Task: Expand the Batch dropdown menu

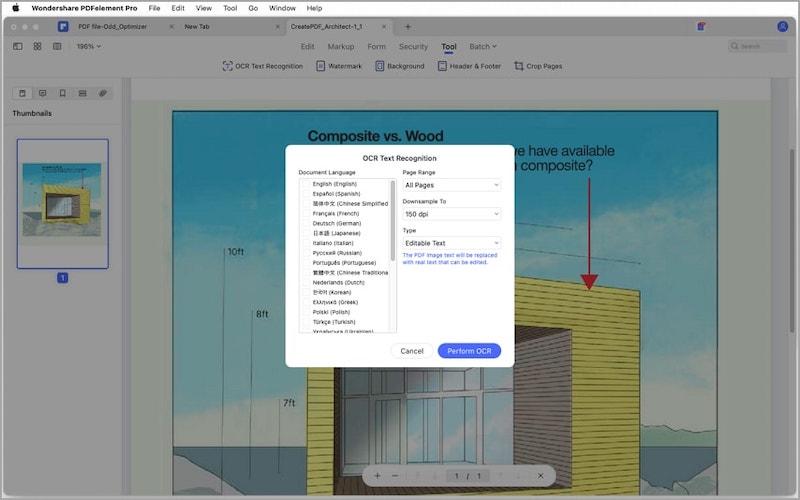Action: pos(483,46)
